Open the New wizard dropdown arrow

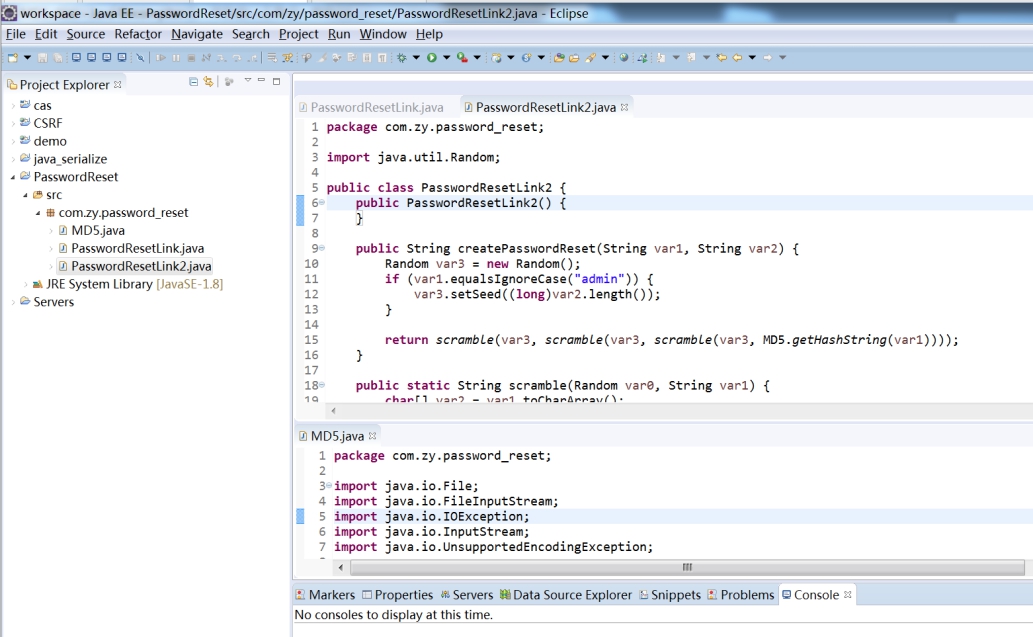tap(28, 58)
